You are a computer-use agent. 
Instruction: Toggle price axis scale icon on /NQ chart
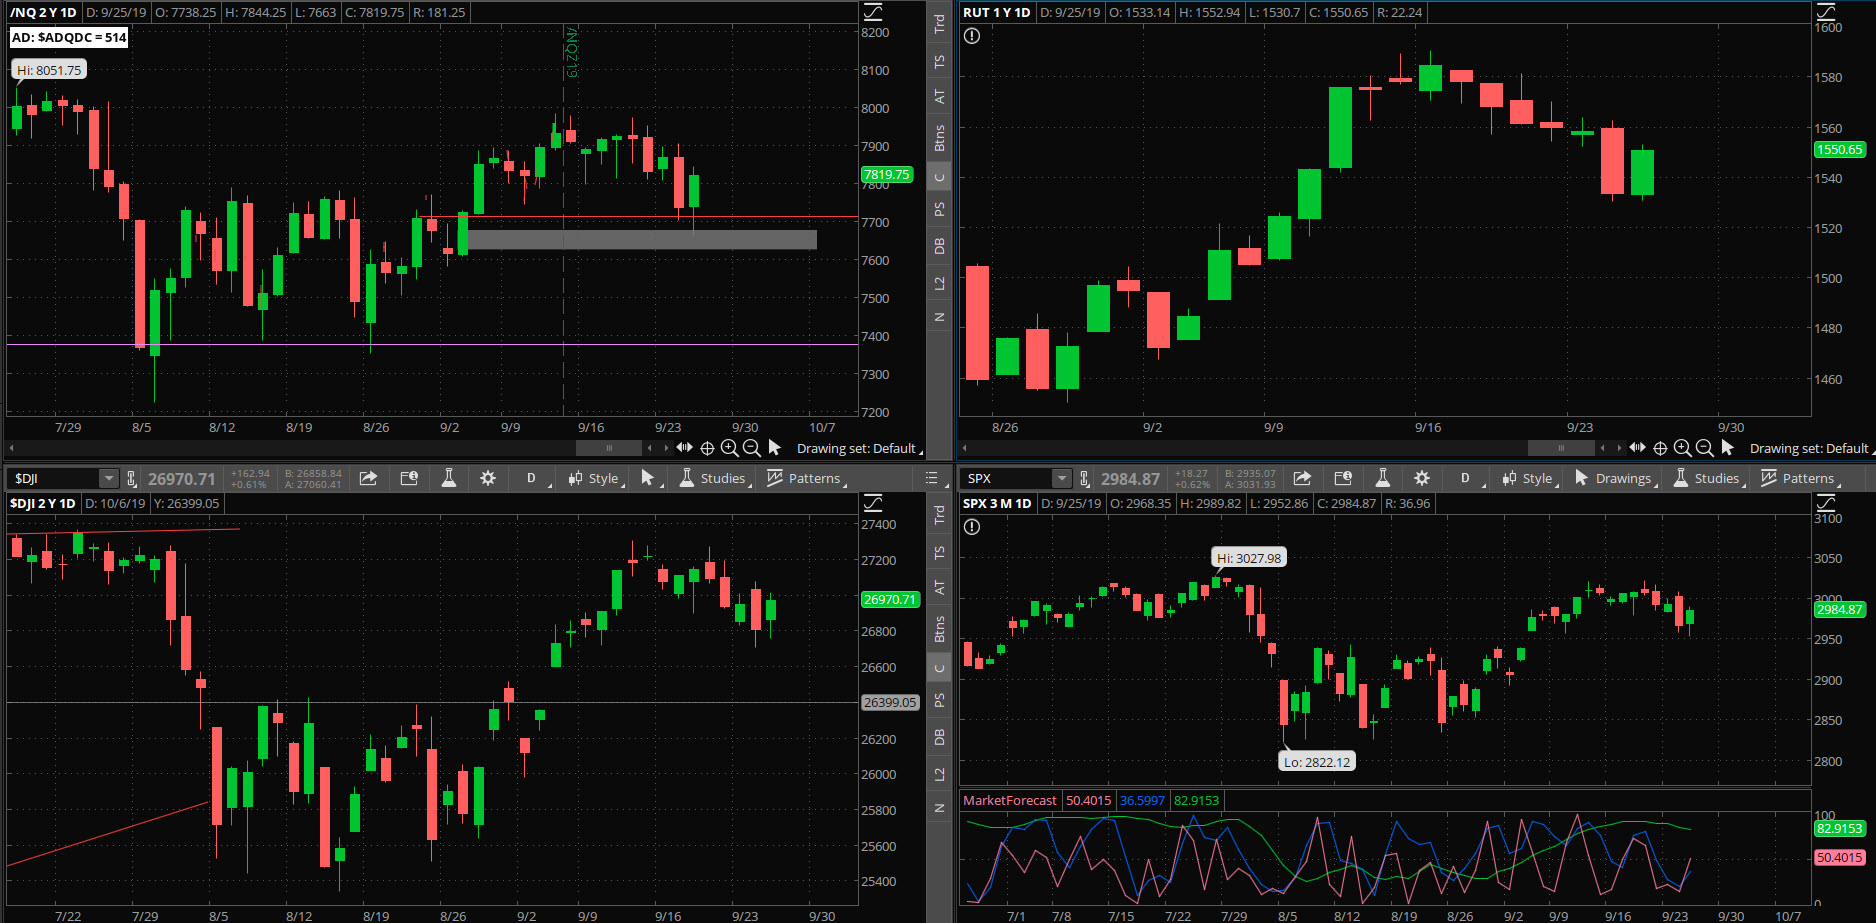[873, 12]
